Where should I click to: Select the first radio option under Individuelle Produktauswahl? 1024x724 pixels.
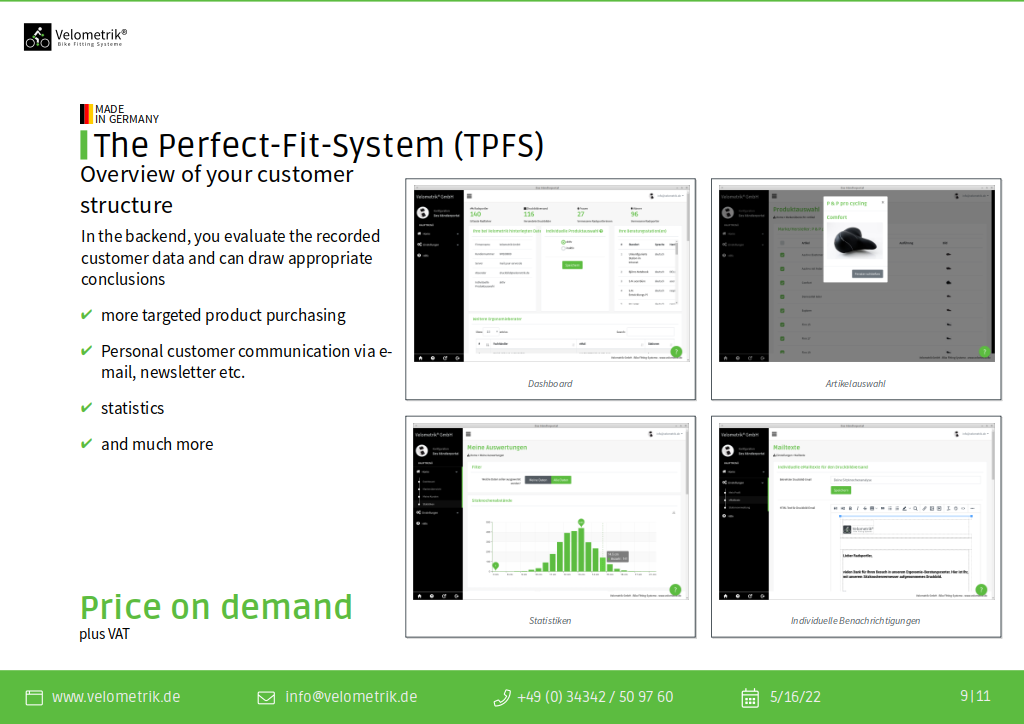tap(563, 242)
